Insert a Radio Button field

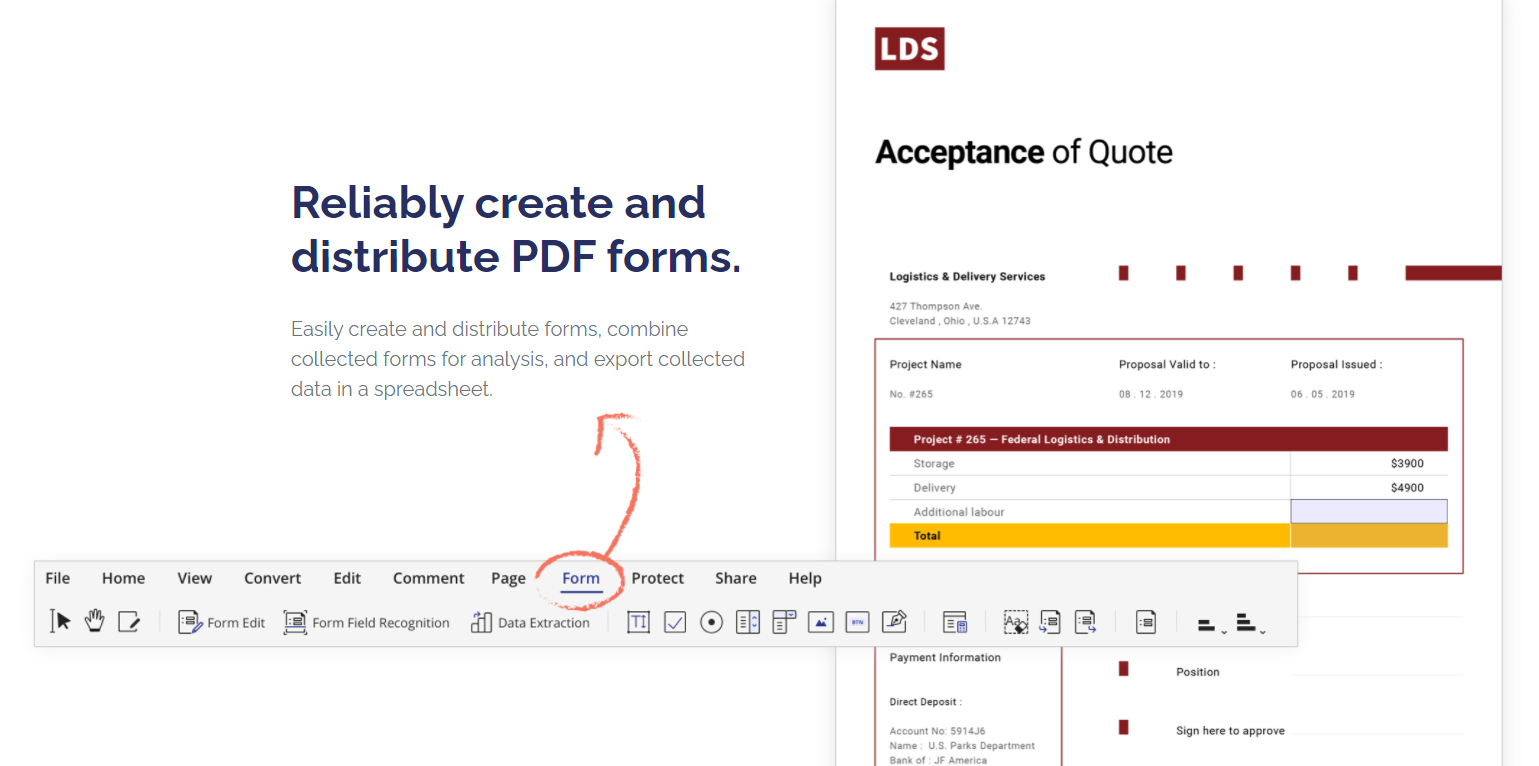710,622
